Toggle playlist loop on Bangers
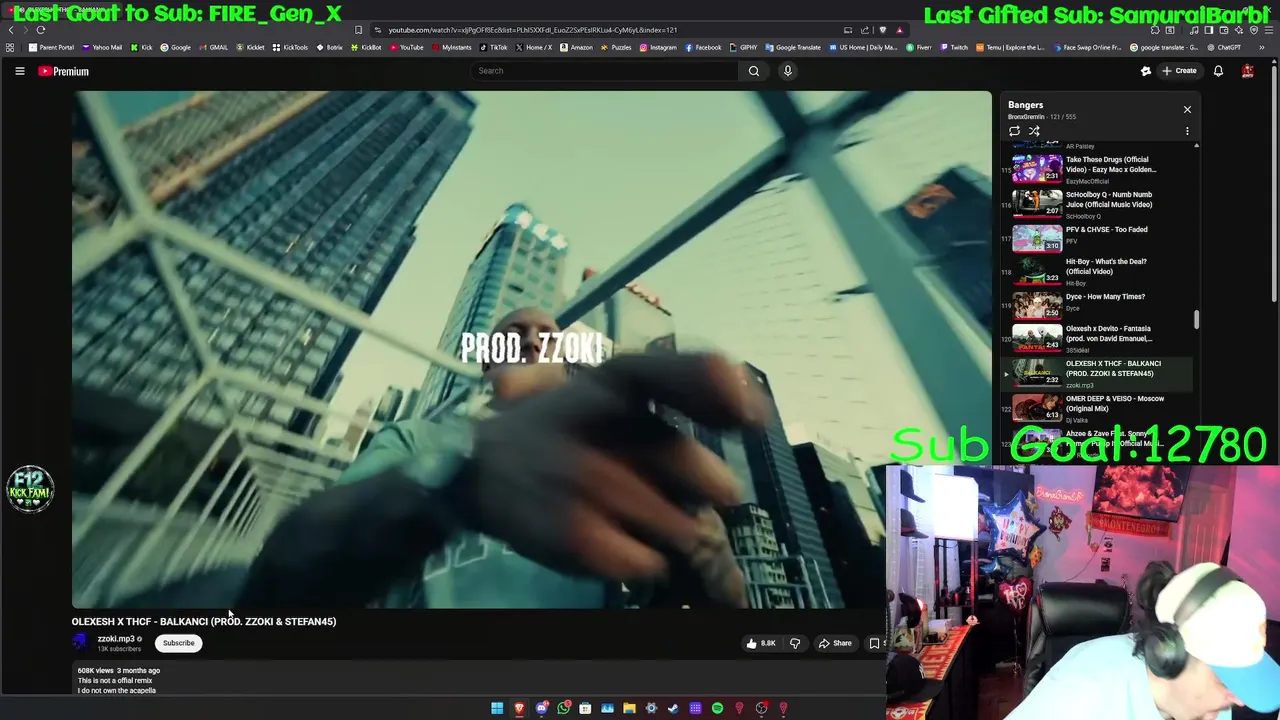Viewport: 1280px width, 720px height. pyautogui.click(x=1014, y=131)
